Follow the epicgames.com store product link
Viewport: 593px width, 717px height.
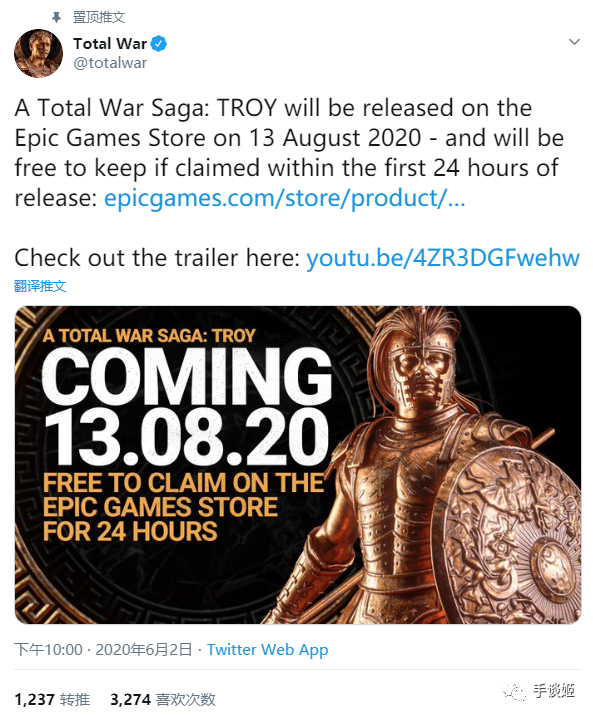(285, 198)
